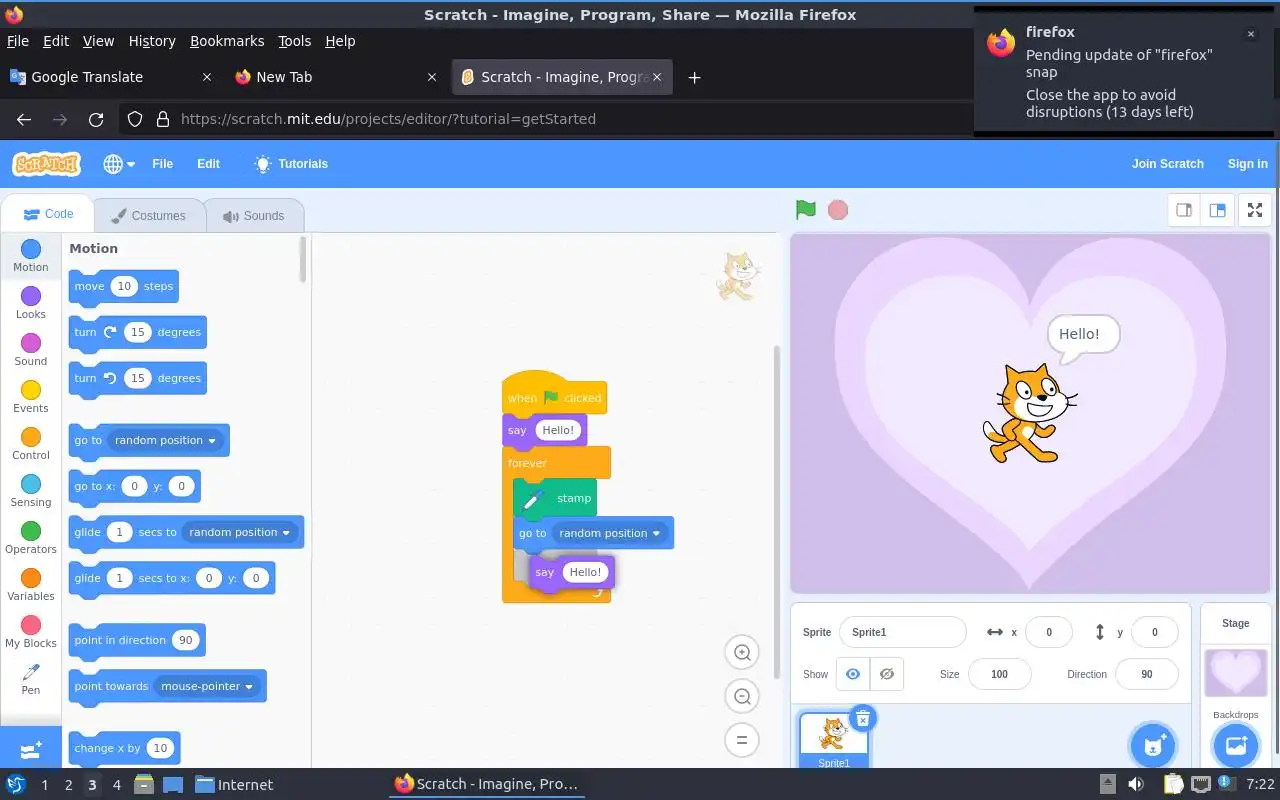Click the sprite x position field
This screenshot has height=800, width=1280.
point(1048,632)
